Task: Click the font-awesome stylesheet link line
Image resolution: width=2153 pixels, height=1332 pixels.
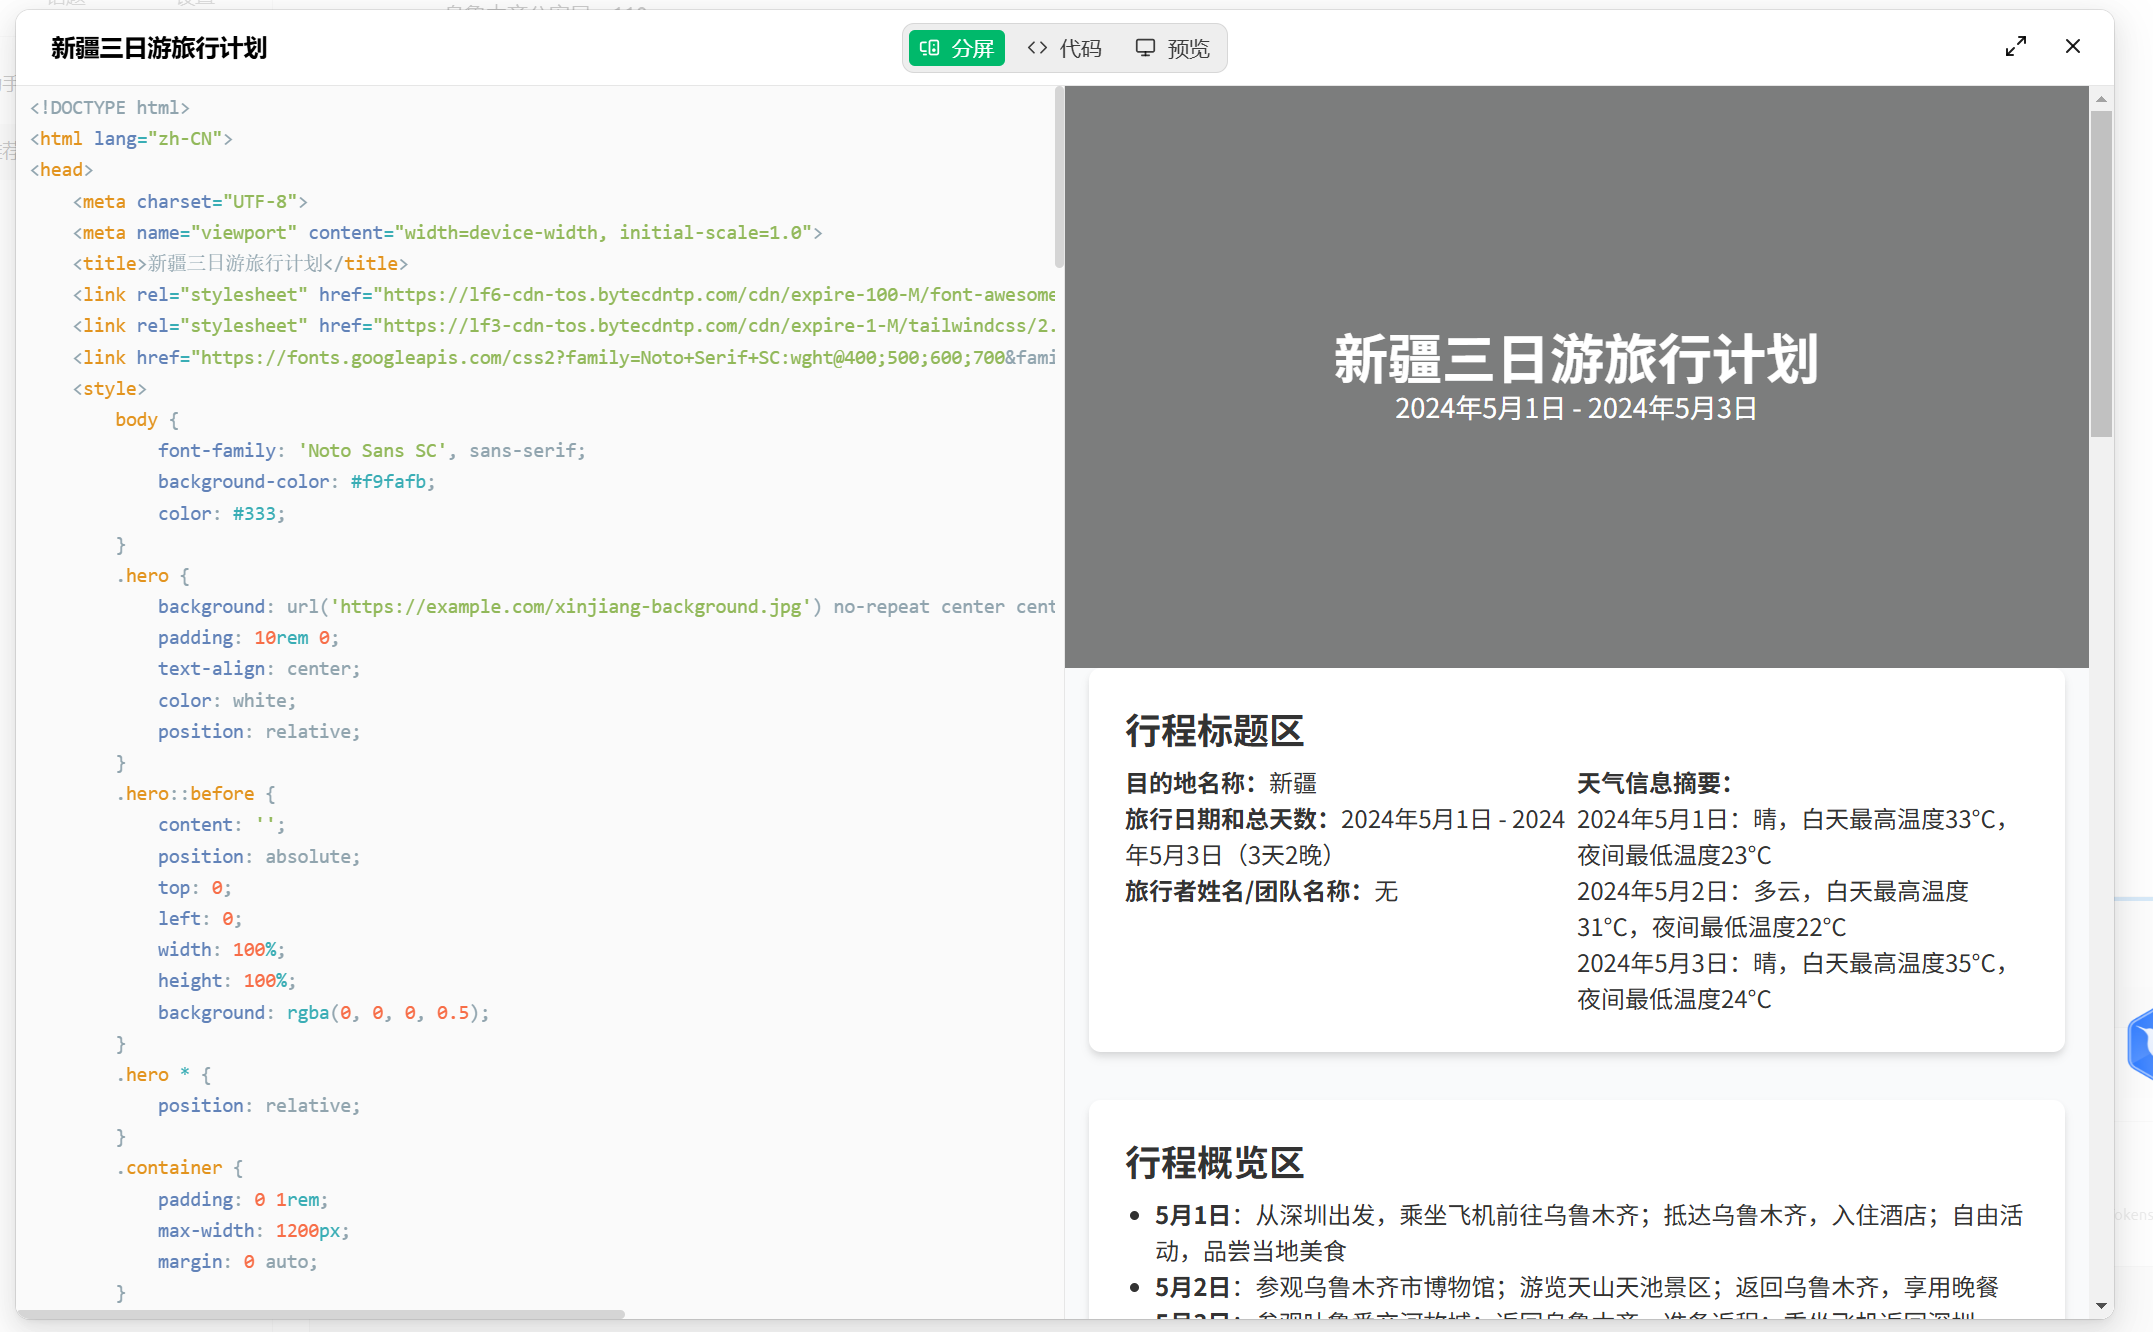Action: (564, 294)
